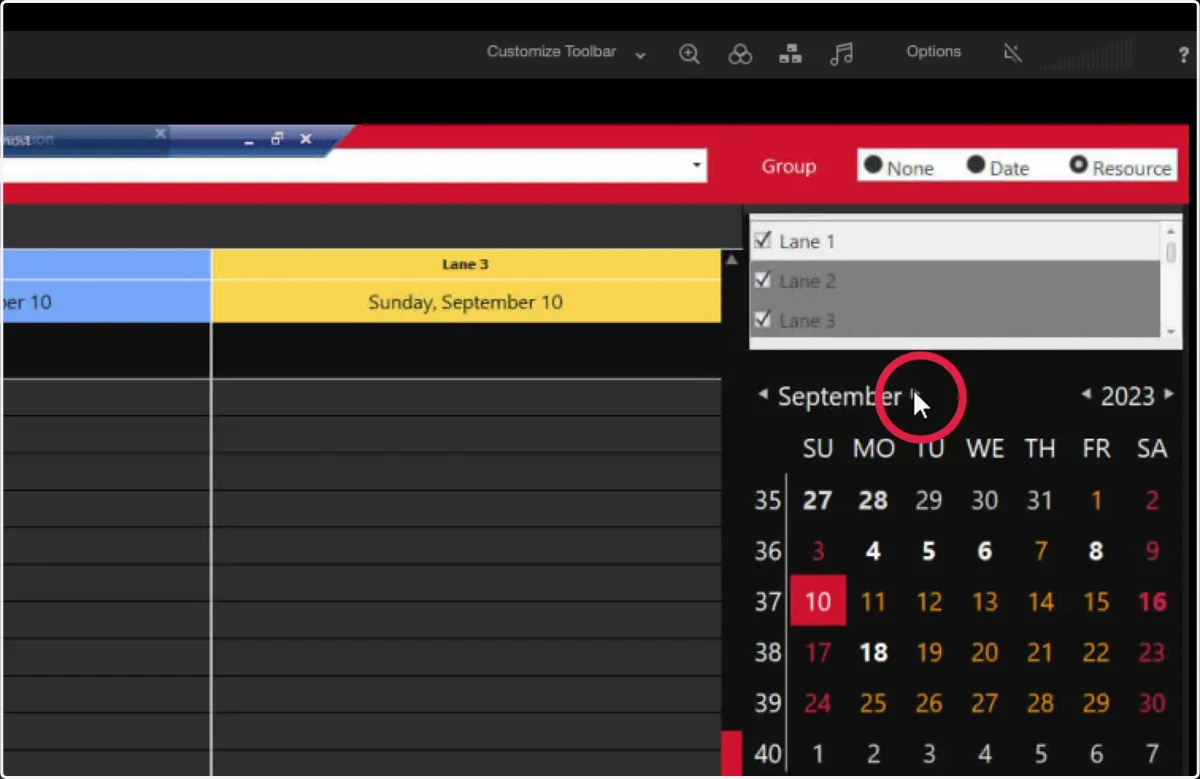Minimize the inner blue window
The image size is (1200, 779).
(249, 141)
